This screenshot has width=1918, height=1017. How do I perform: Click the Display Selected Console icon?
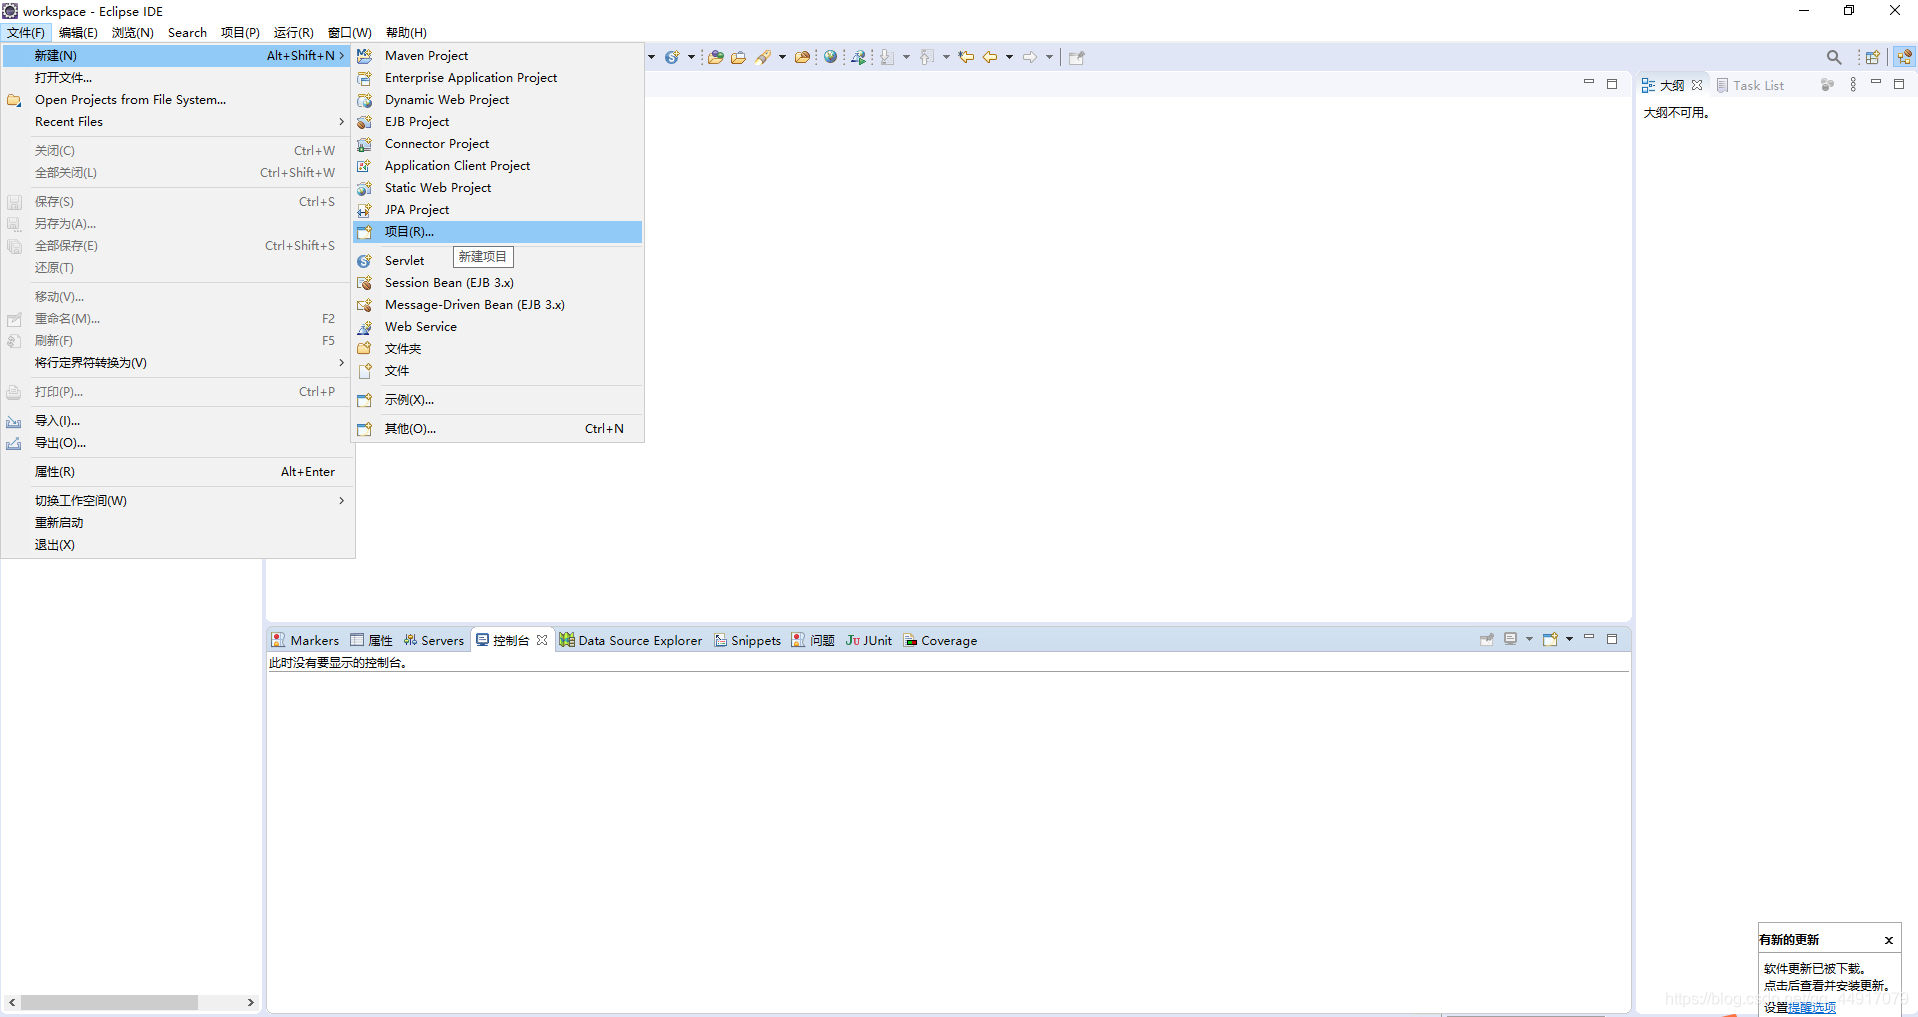coord(1511,639)
